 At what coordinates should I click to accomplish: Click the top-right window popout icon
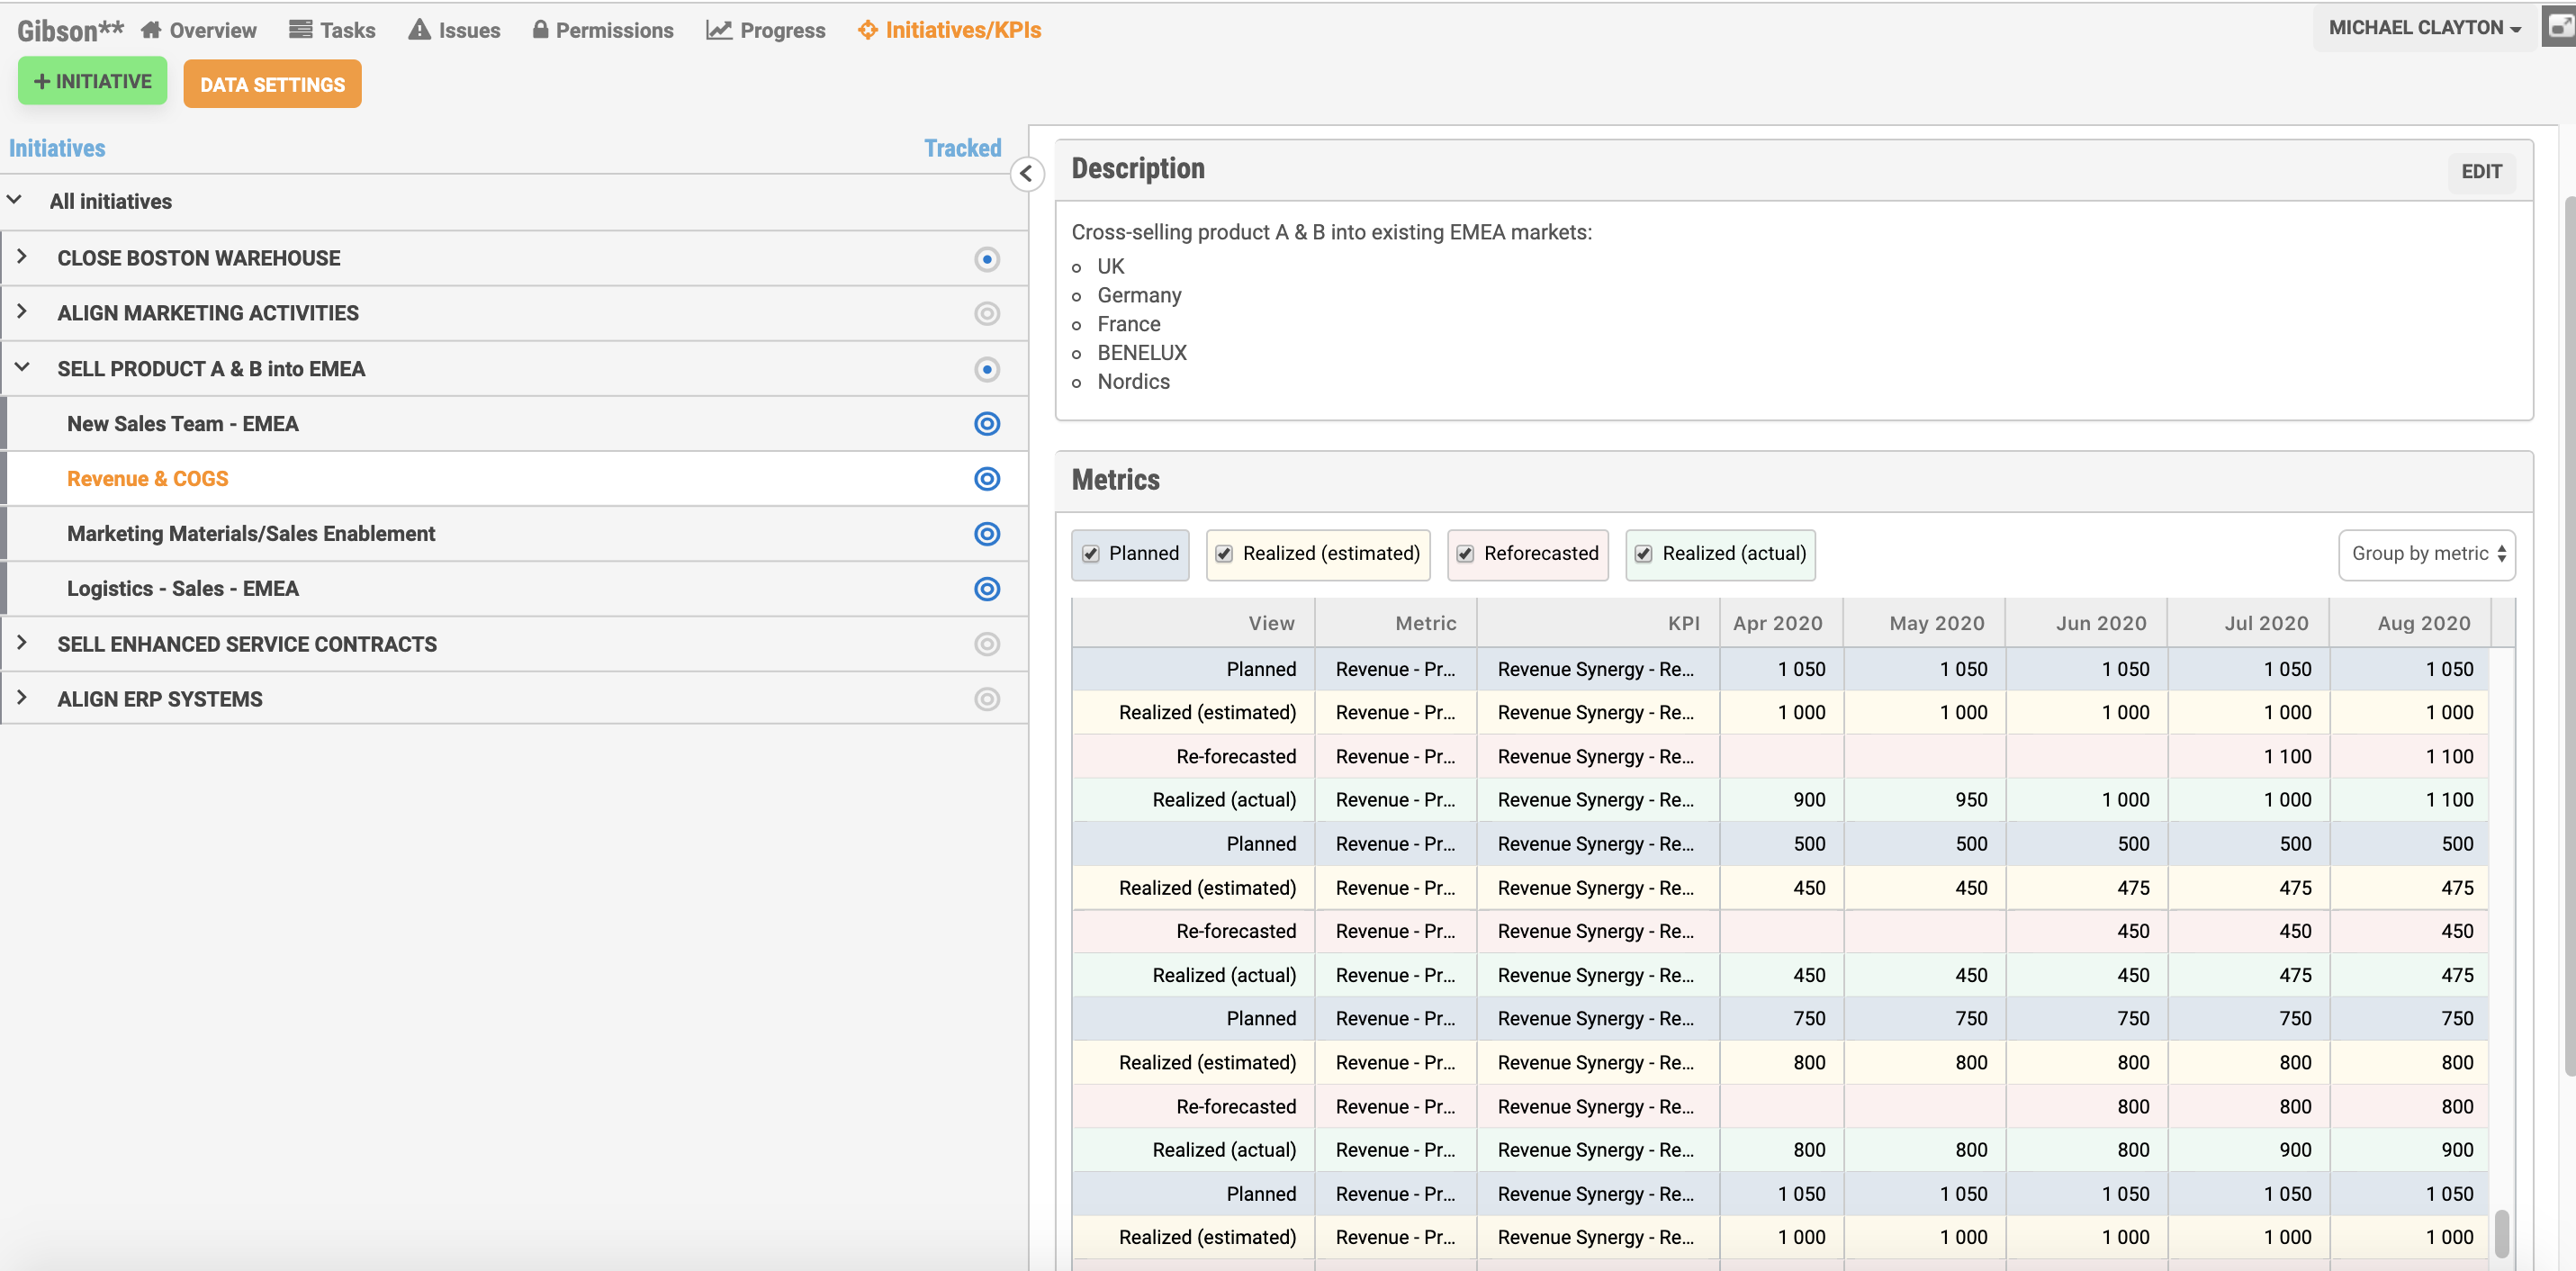pyautogui.click(x=2559, y=27)
